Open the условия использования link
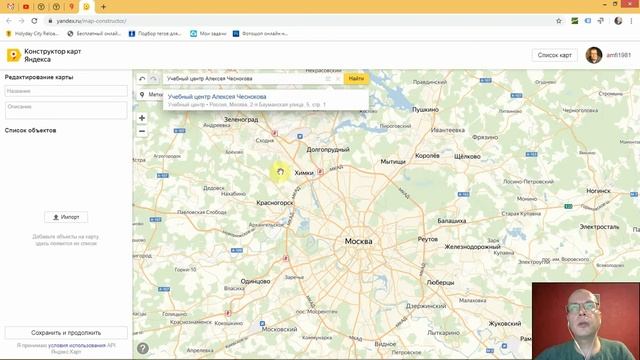The height and width of the screenshot is (360, 640). click(x=77, y=345)
